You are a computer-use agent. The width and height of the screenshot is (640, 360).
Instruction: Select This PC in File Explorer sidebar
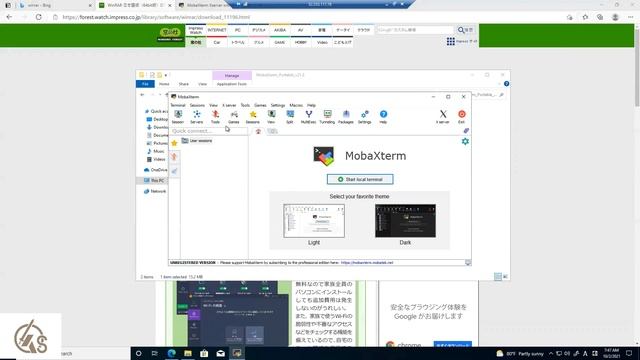[155, 180]
